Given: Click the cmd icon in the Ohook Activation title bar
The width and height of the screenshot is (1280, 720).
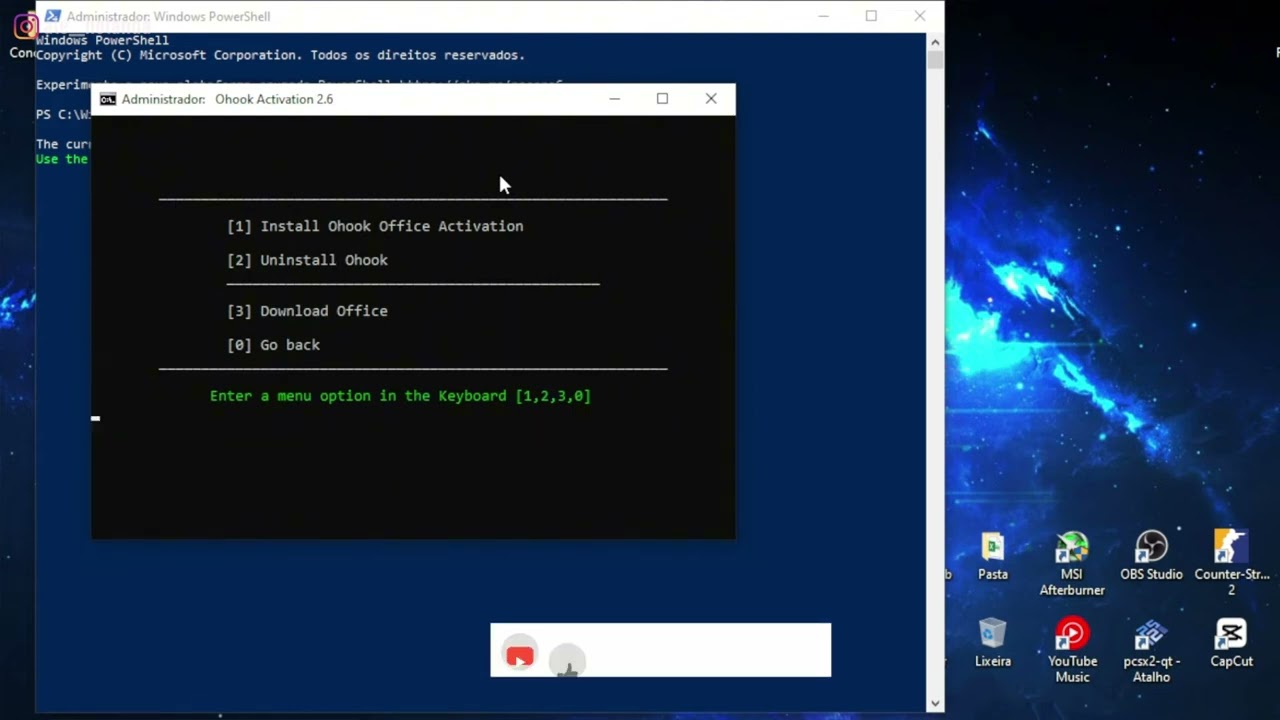Looking at the screenshot, I should [108, 99].
